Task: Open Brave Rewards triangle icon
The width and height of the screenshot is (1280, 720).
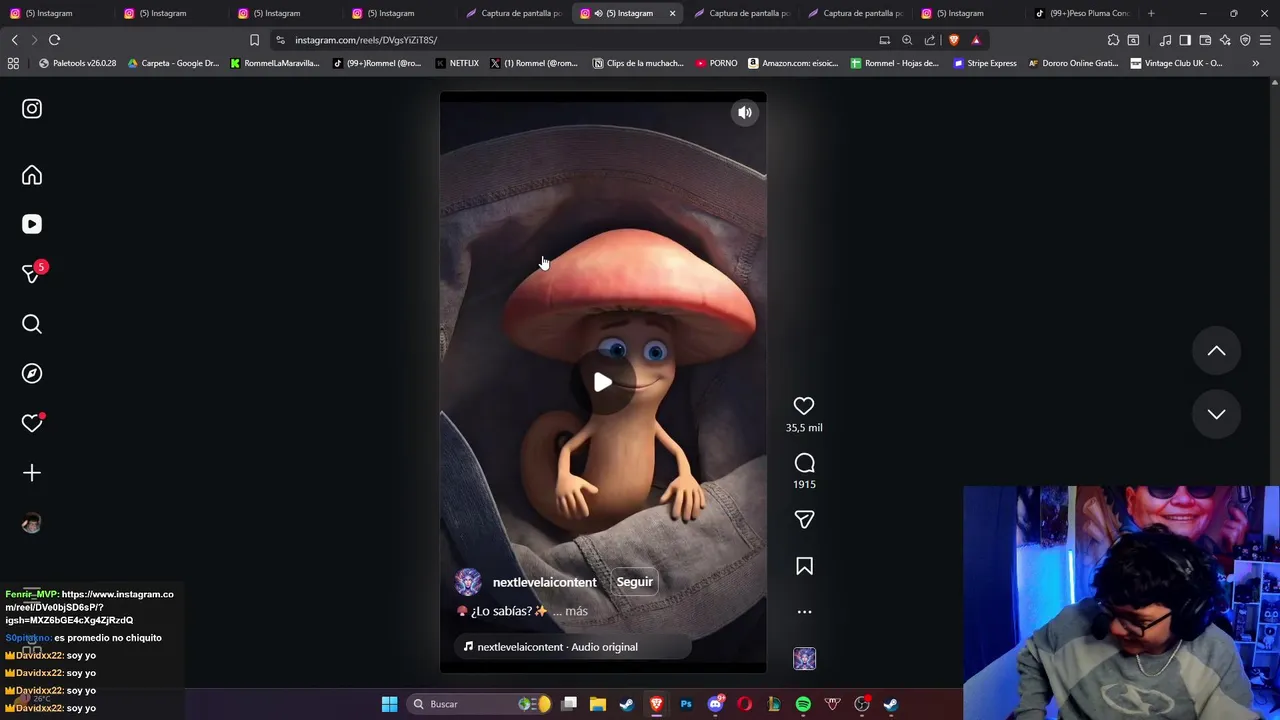Action: click(x=976, y=40)
